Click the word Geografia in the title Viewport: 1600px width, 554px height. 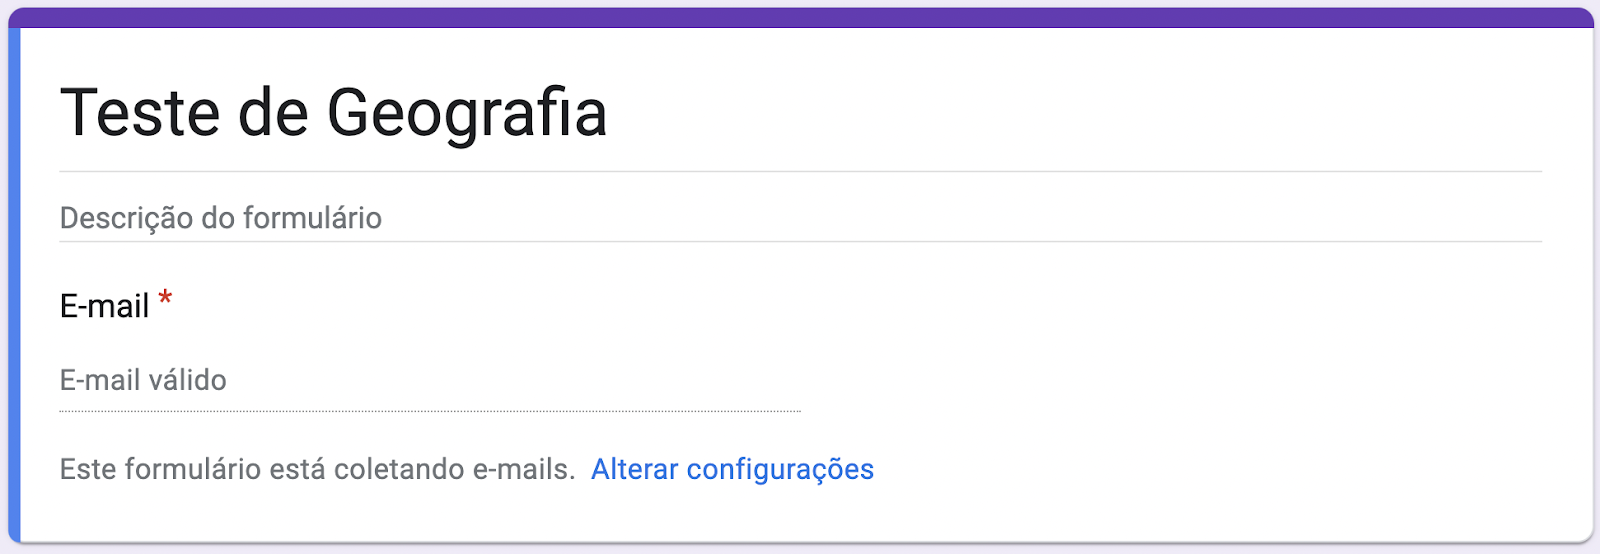click(x=467, y=112)
